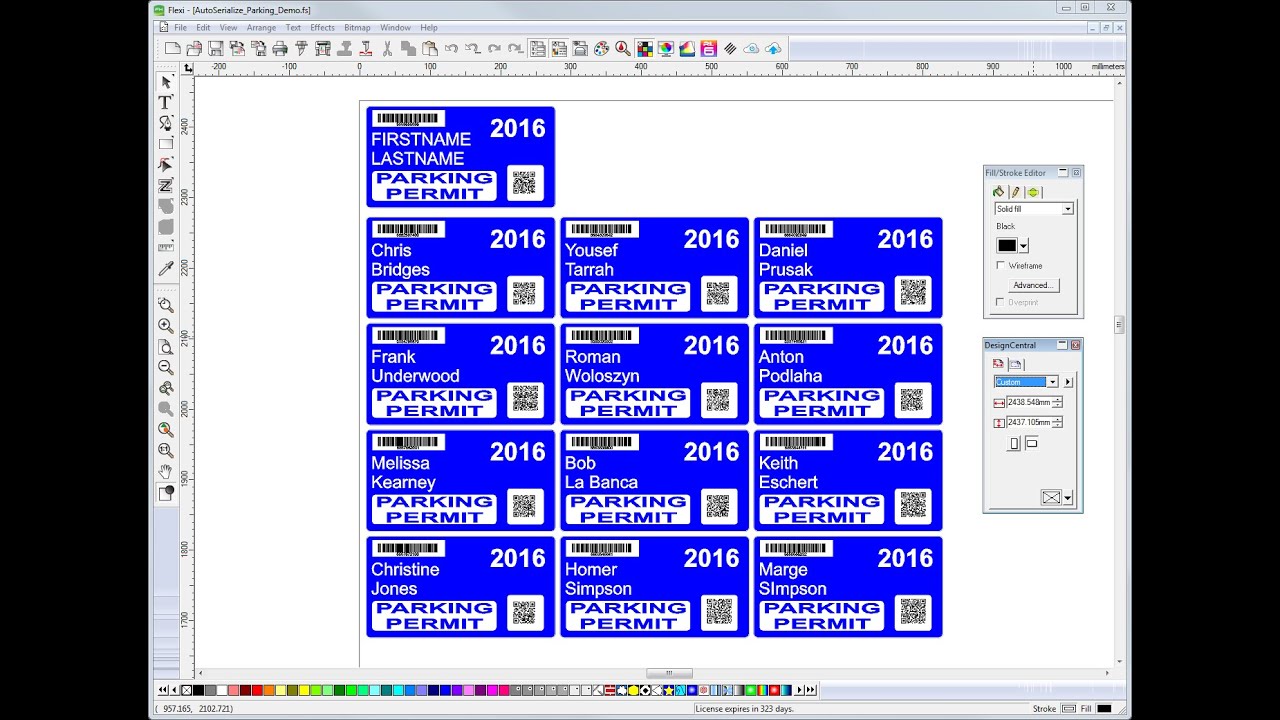Click the Paste clipboard icon
Viewport: 1280px width, 720px height.
[x=430, y=48]
